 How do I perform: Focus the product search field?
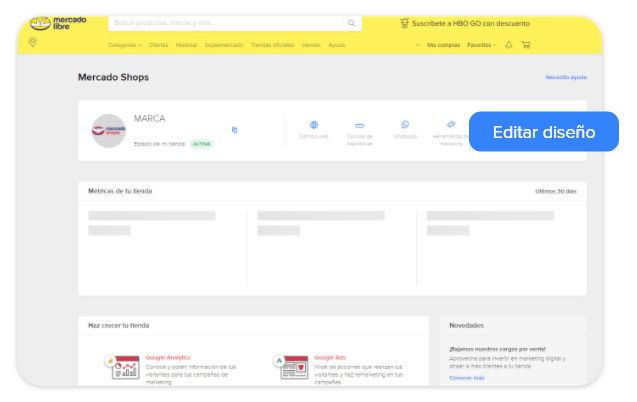click(225, 23)
